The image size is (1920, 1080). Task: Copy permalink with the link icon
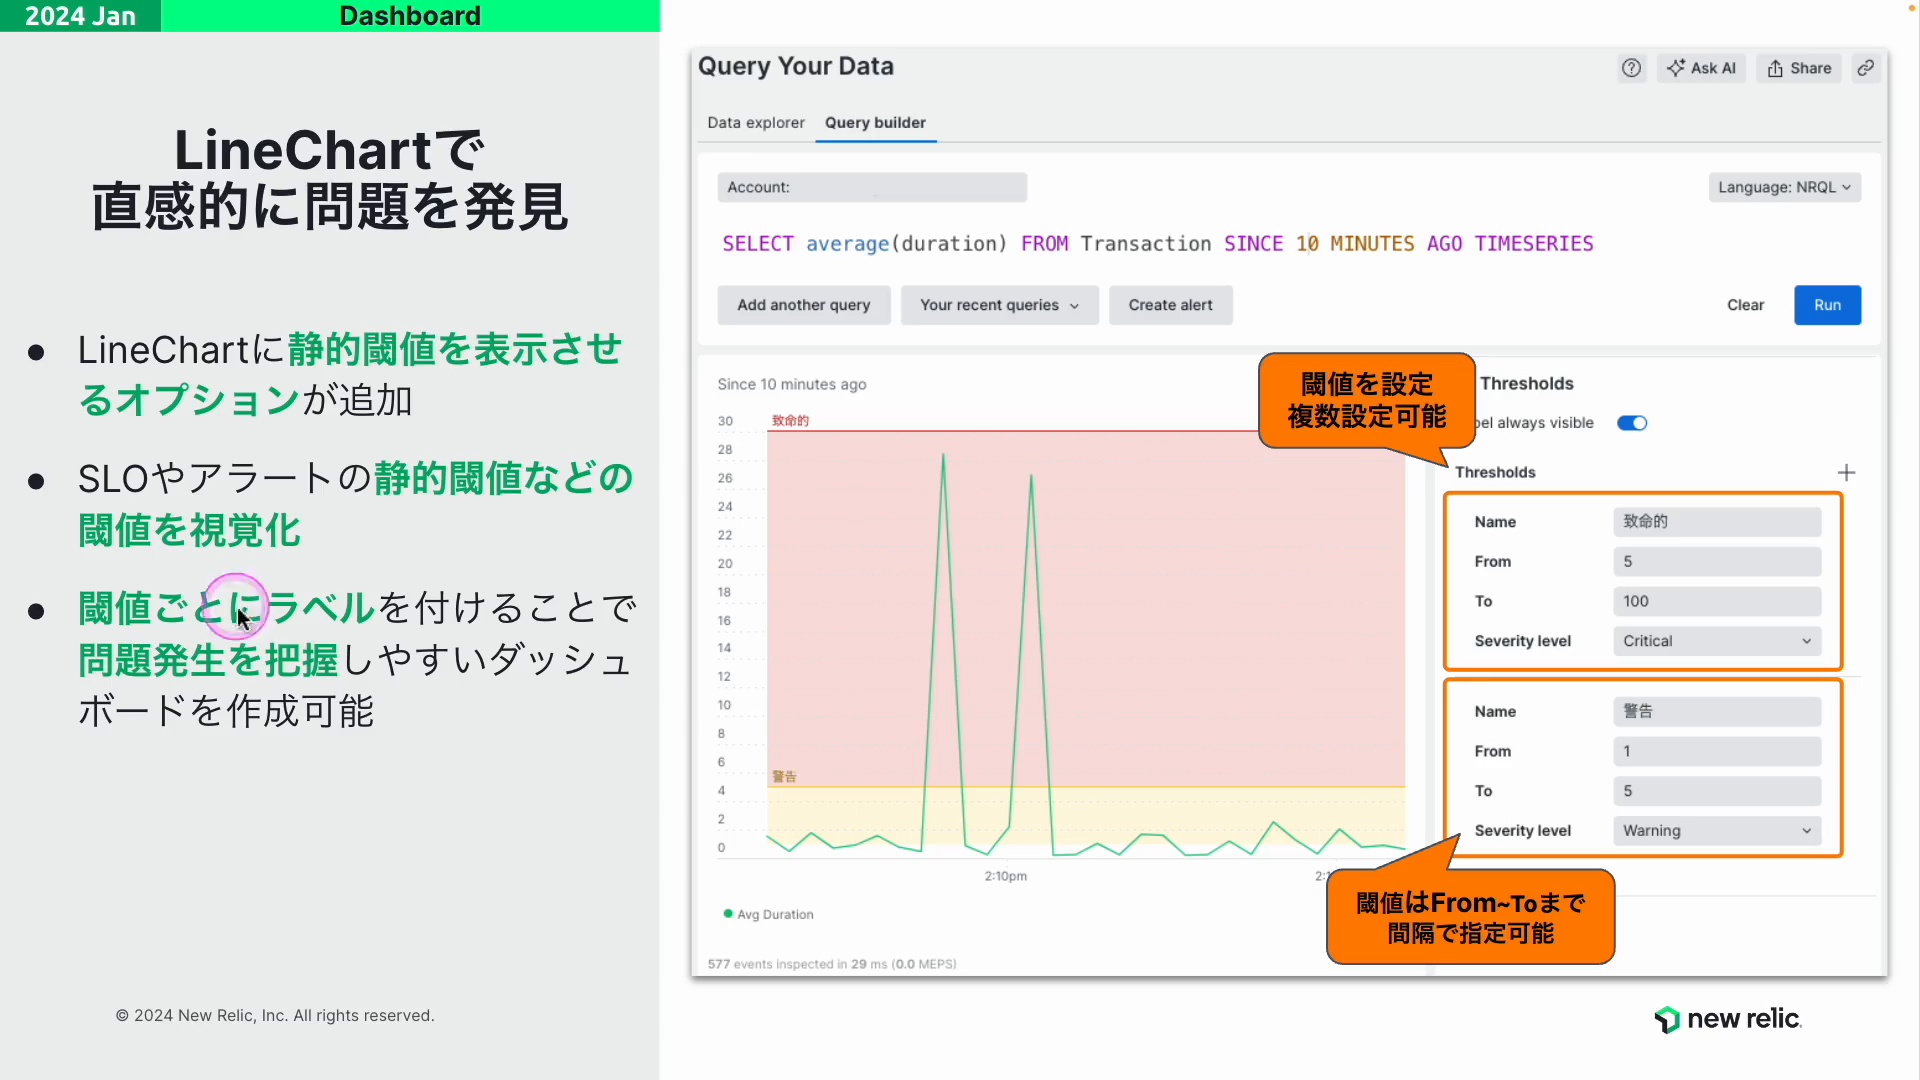[1866, 68]
